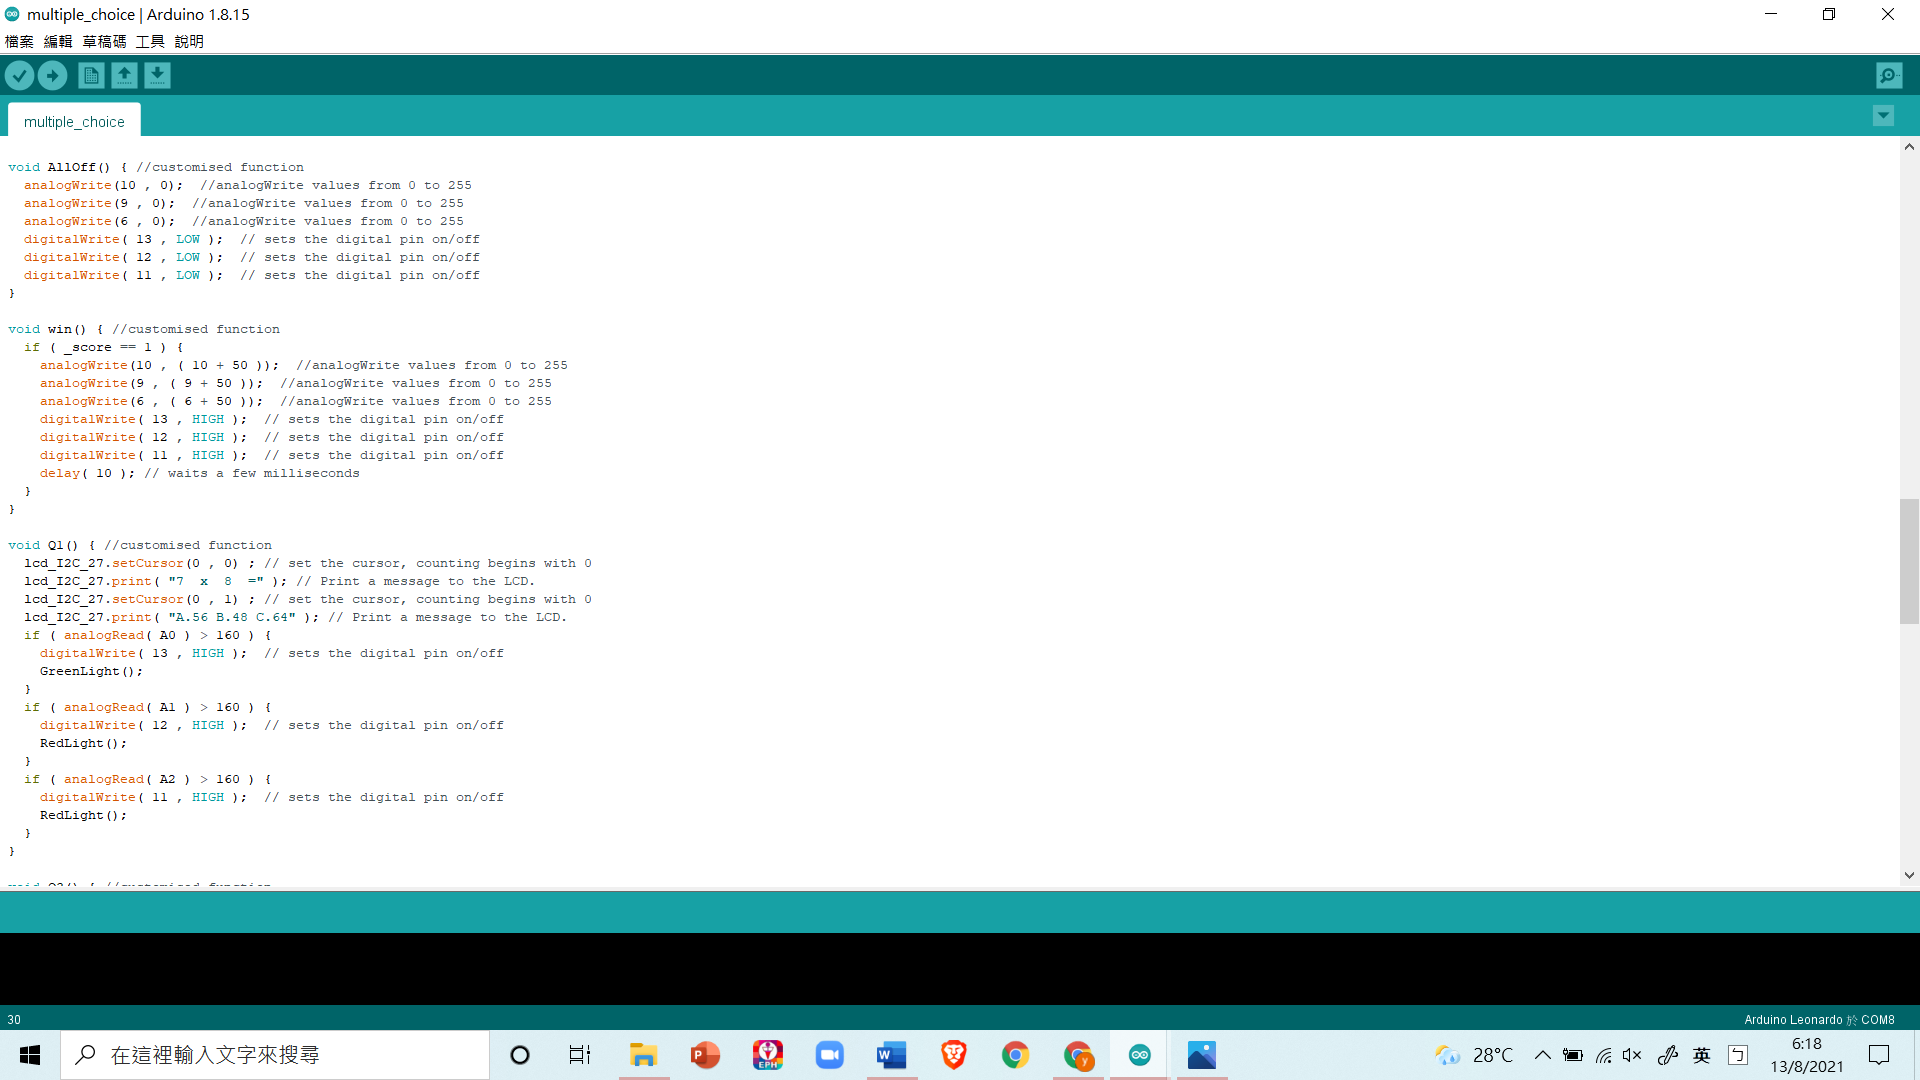Screen dimensions: 1920x1080
Task: Open the 說明 (Help) menu
Action: coord(189,41)
